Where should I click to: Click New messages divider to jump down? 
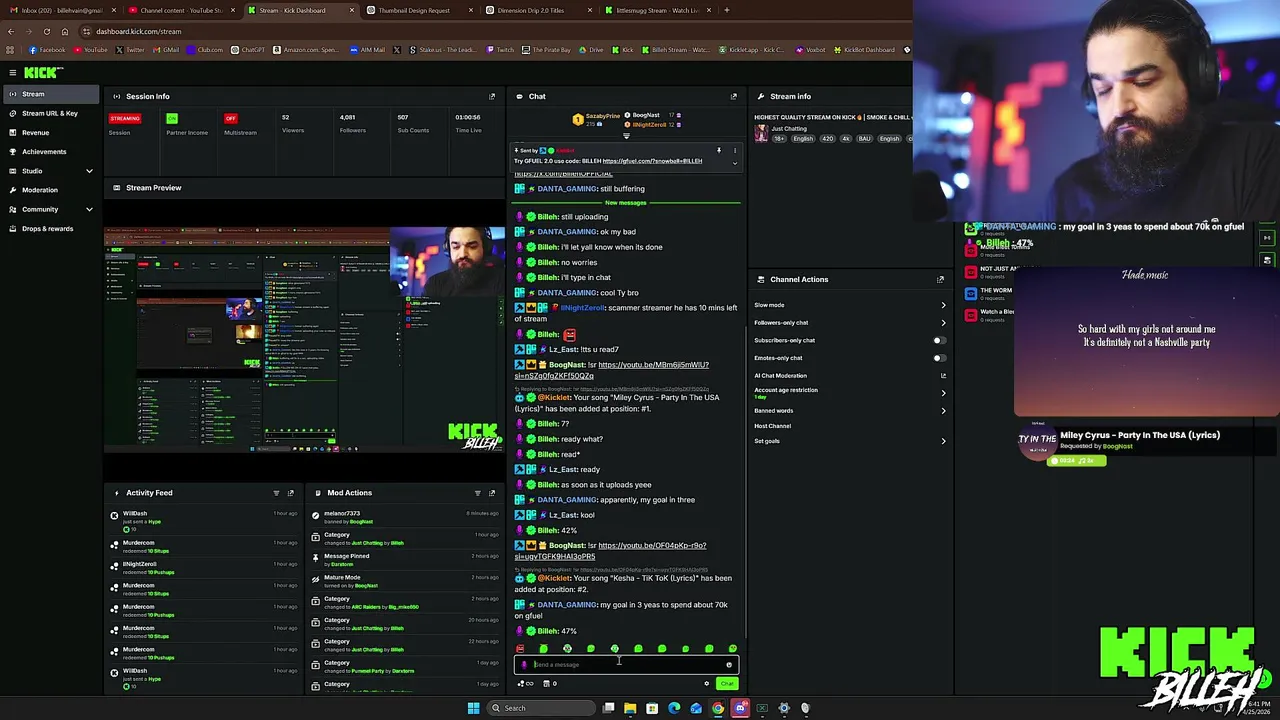click(626, 203)
